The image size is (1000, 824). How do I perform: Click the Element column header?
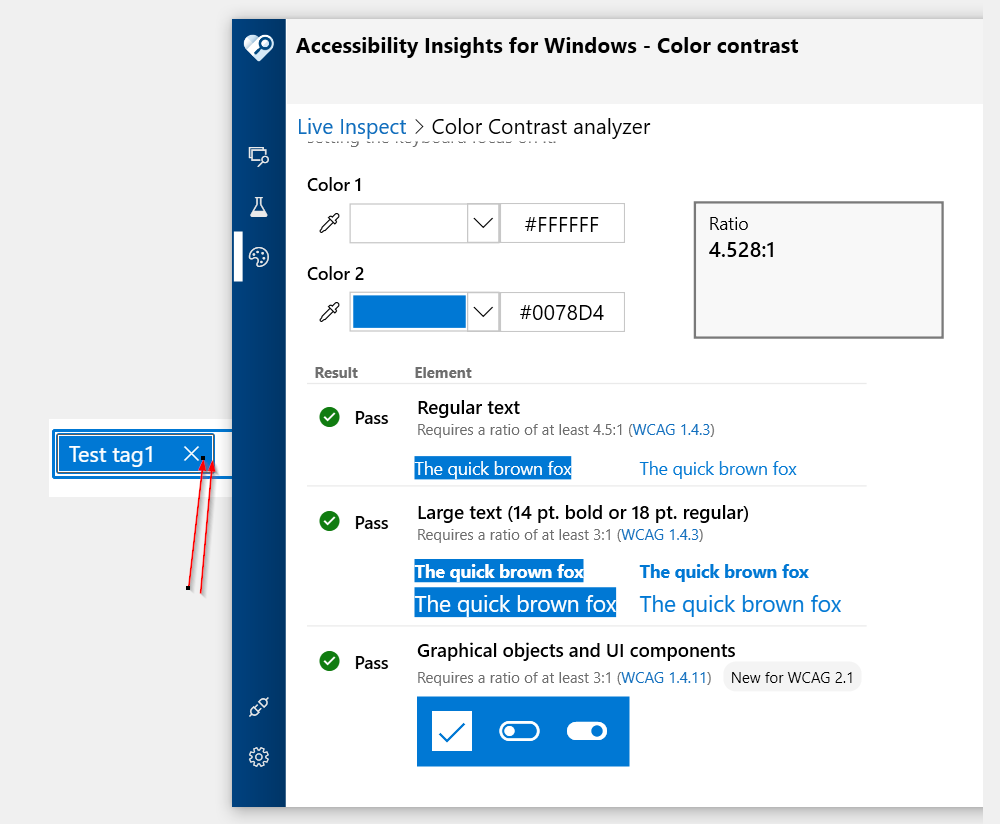coord(443,372)
